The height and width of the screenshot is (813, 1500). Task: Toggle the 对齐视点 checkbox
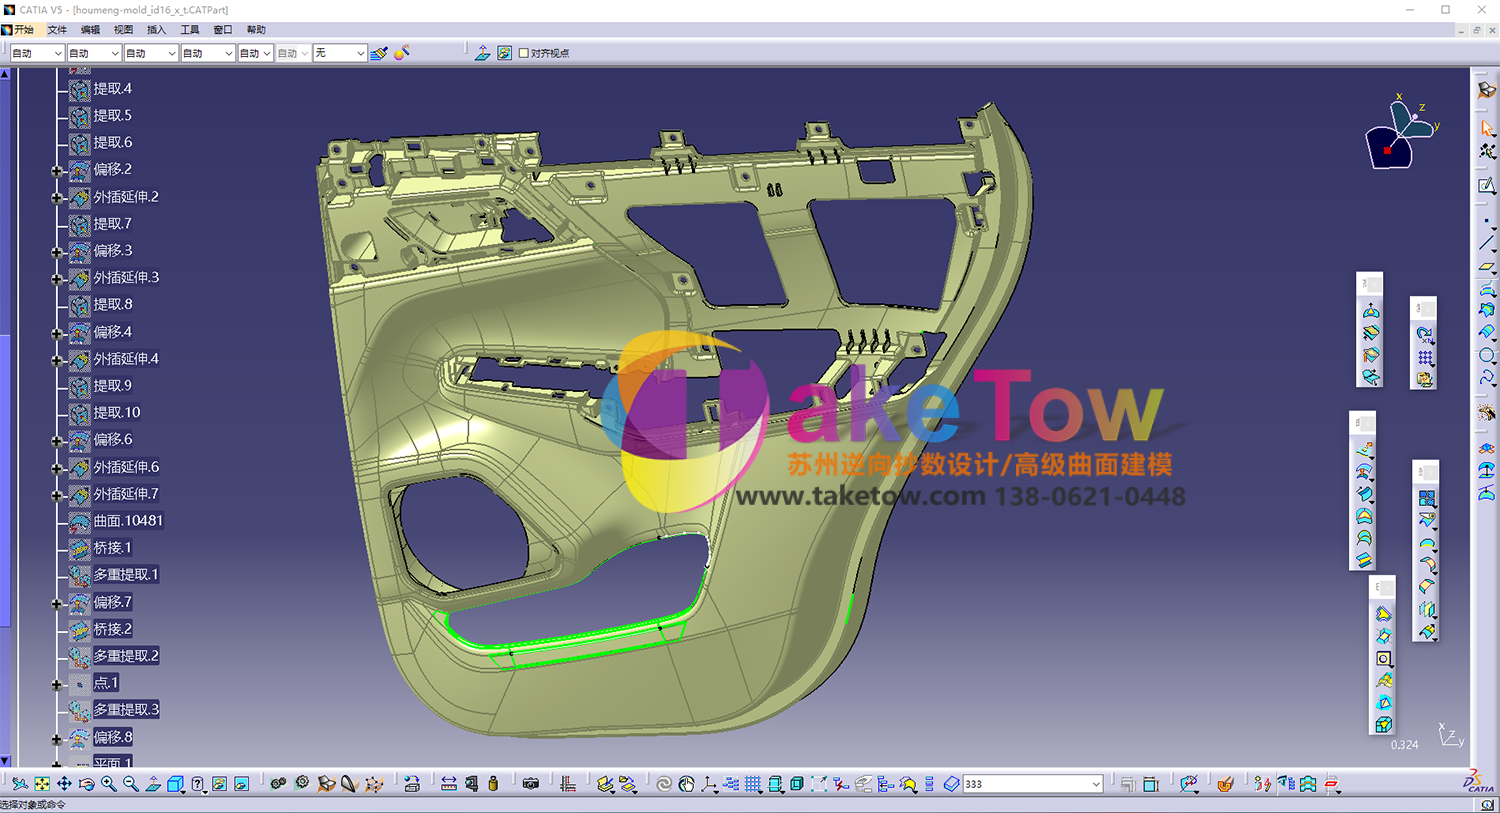pyautogui.click(x=523, y=53)
